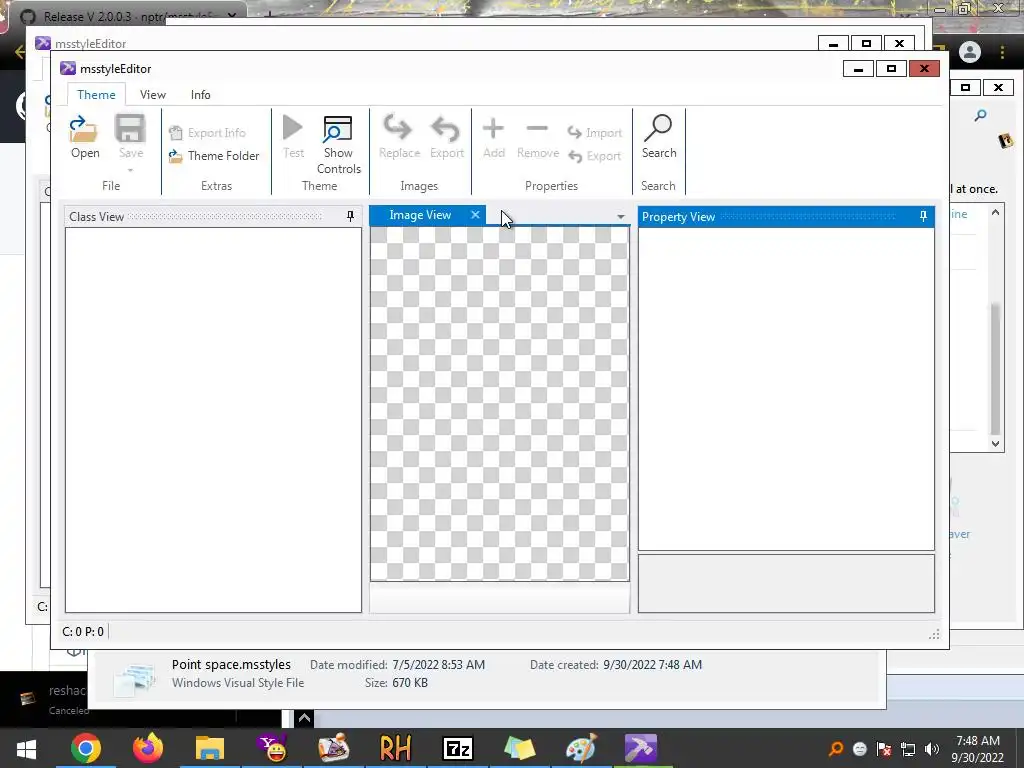Viewport: 1024px width, 768px height.
Task: Click the Chrome profile avatar icon
Action: (x=970, y=52)
